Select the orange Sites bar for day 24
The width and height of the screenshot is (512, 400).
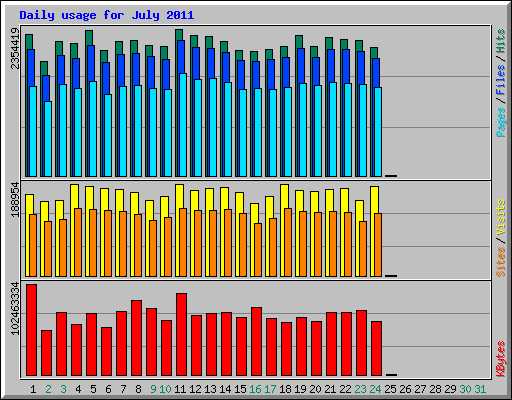[378, 245]
